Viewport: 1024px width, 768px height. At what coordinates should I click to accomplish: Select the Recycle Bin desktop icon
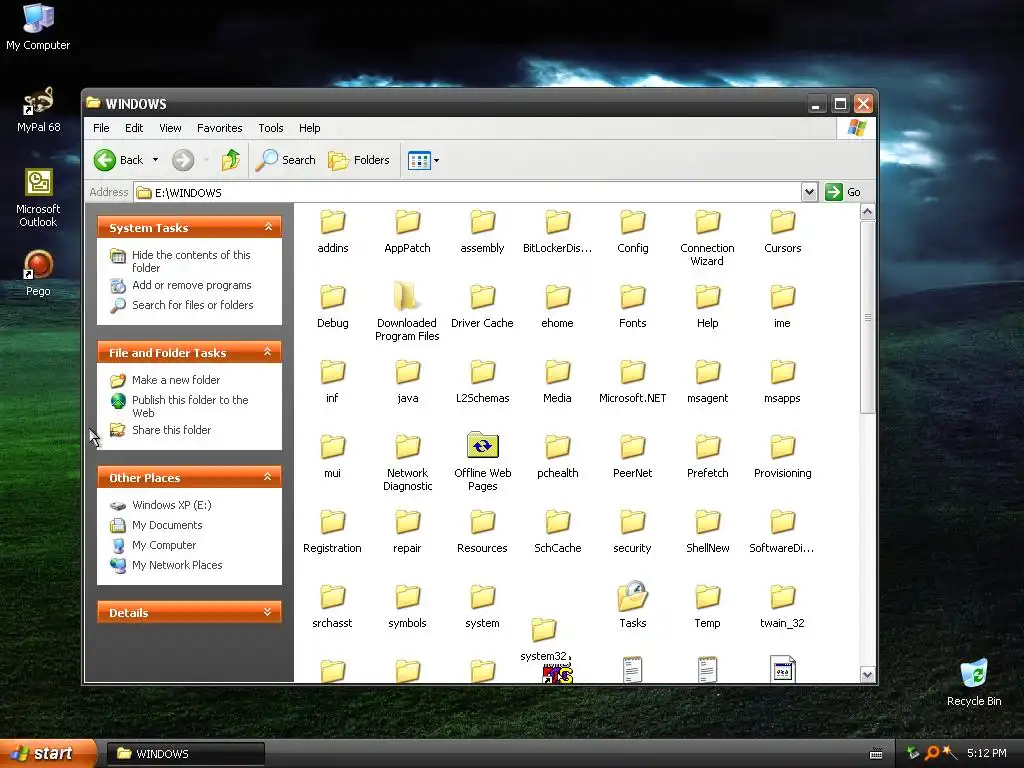[974, 682]
